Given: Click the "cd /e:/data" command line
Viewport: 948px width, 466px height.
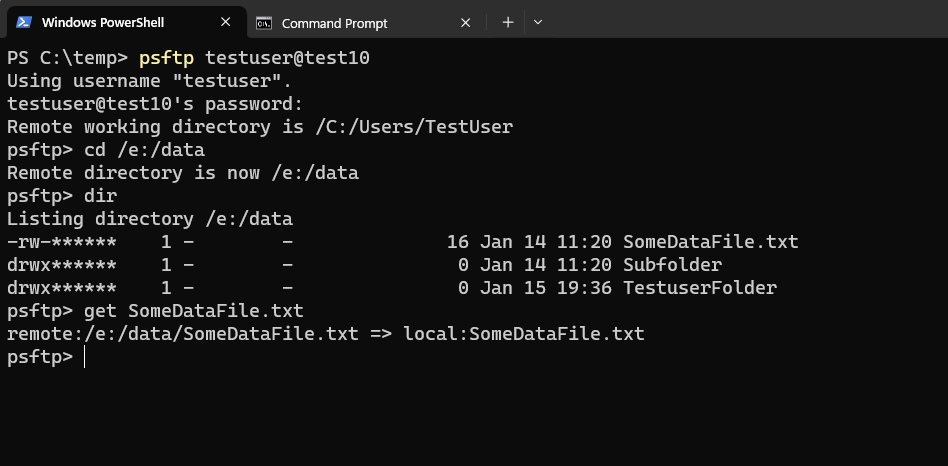Looking at the screenshot, I should coord(106,150).
